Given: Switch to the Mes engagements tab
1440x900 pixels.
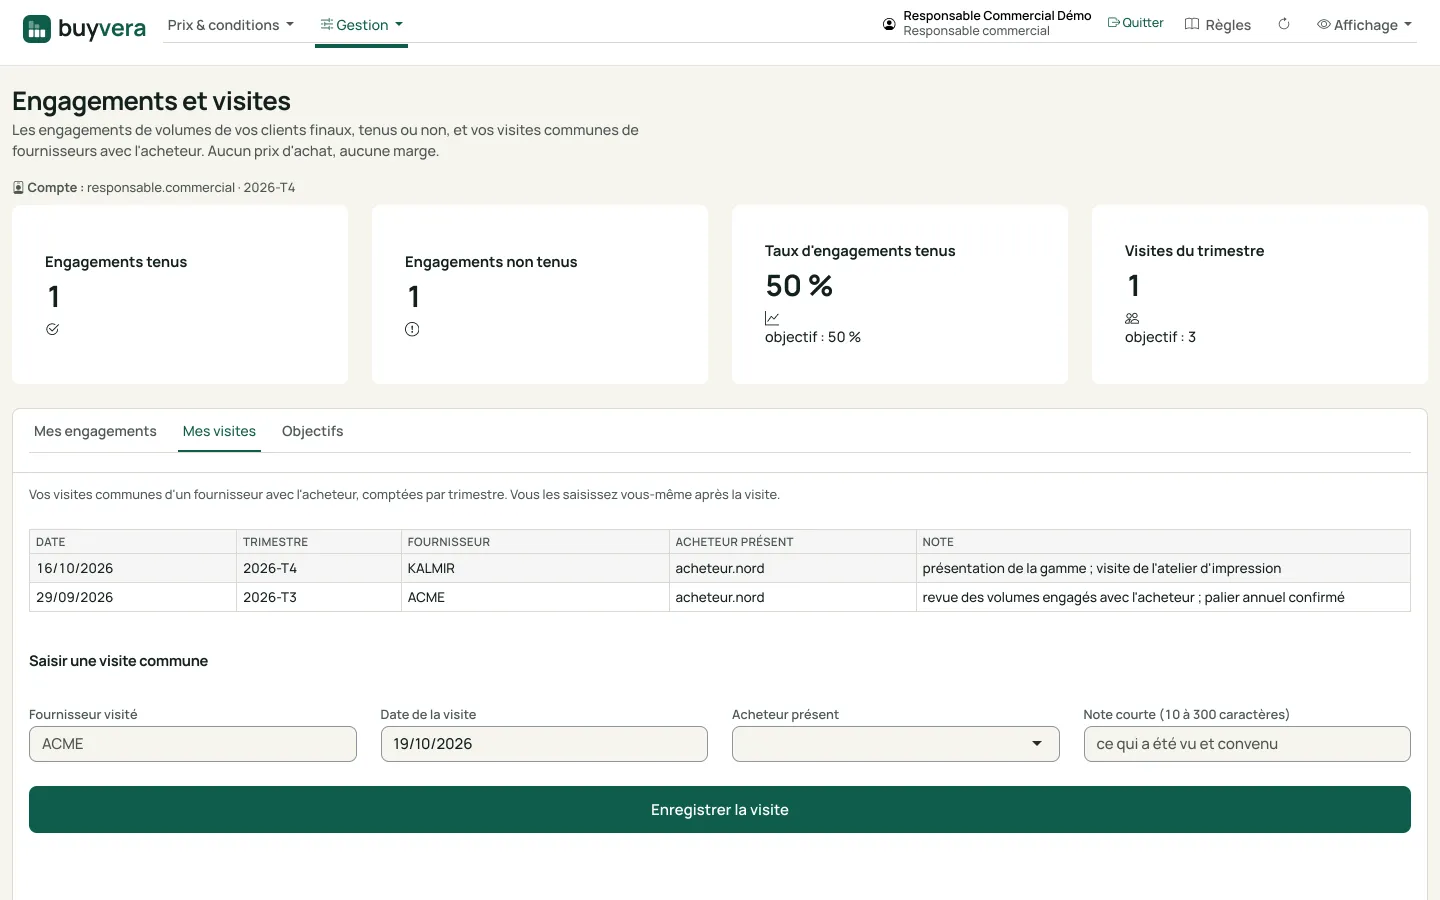Looking at the screenshot, I should coord(95,431).
